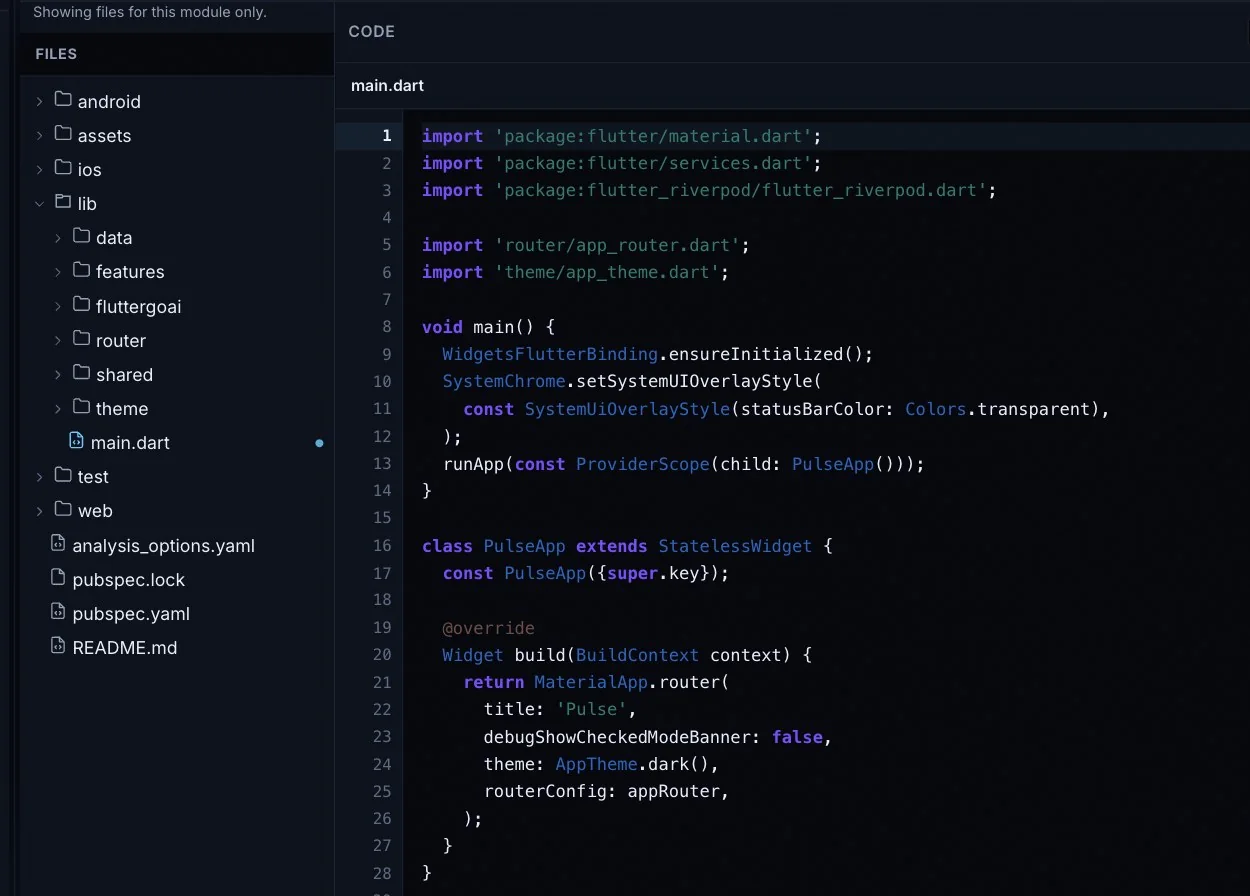Select the theme folder name
The image size is (1250, 896).
(122, 409)
